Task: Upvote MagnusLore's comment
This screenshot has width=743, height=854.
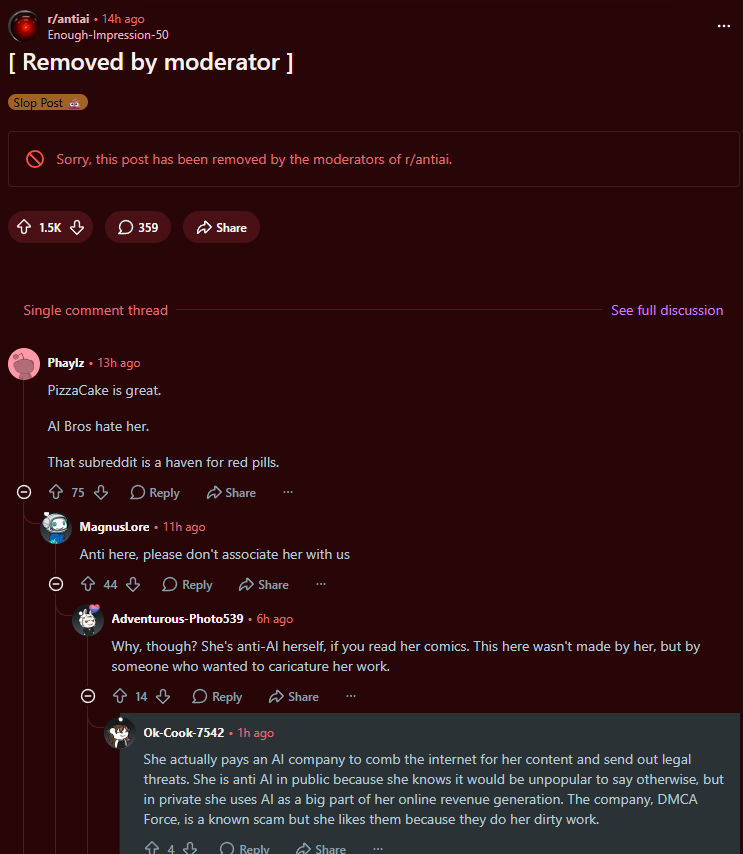Action: click(x=88, y=584)
